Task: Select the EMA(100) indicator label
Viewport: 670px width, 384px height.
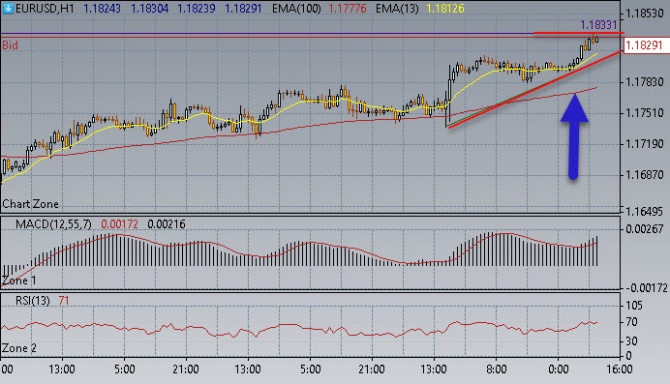Action: [x=296, y=9]
